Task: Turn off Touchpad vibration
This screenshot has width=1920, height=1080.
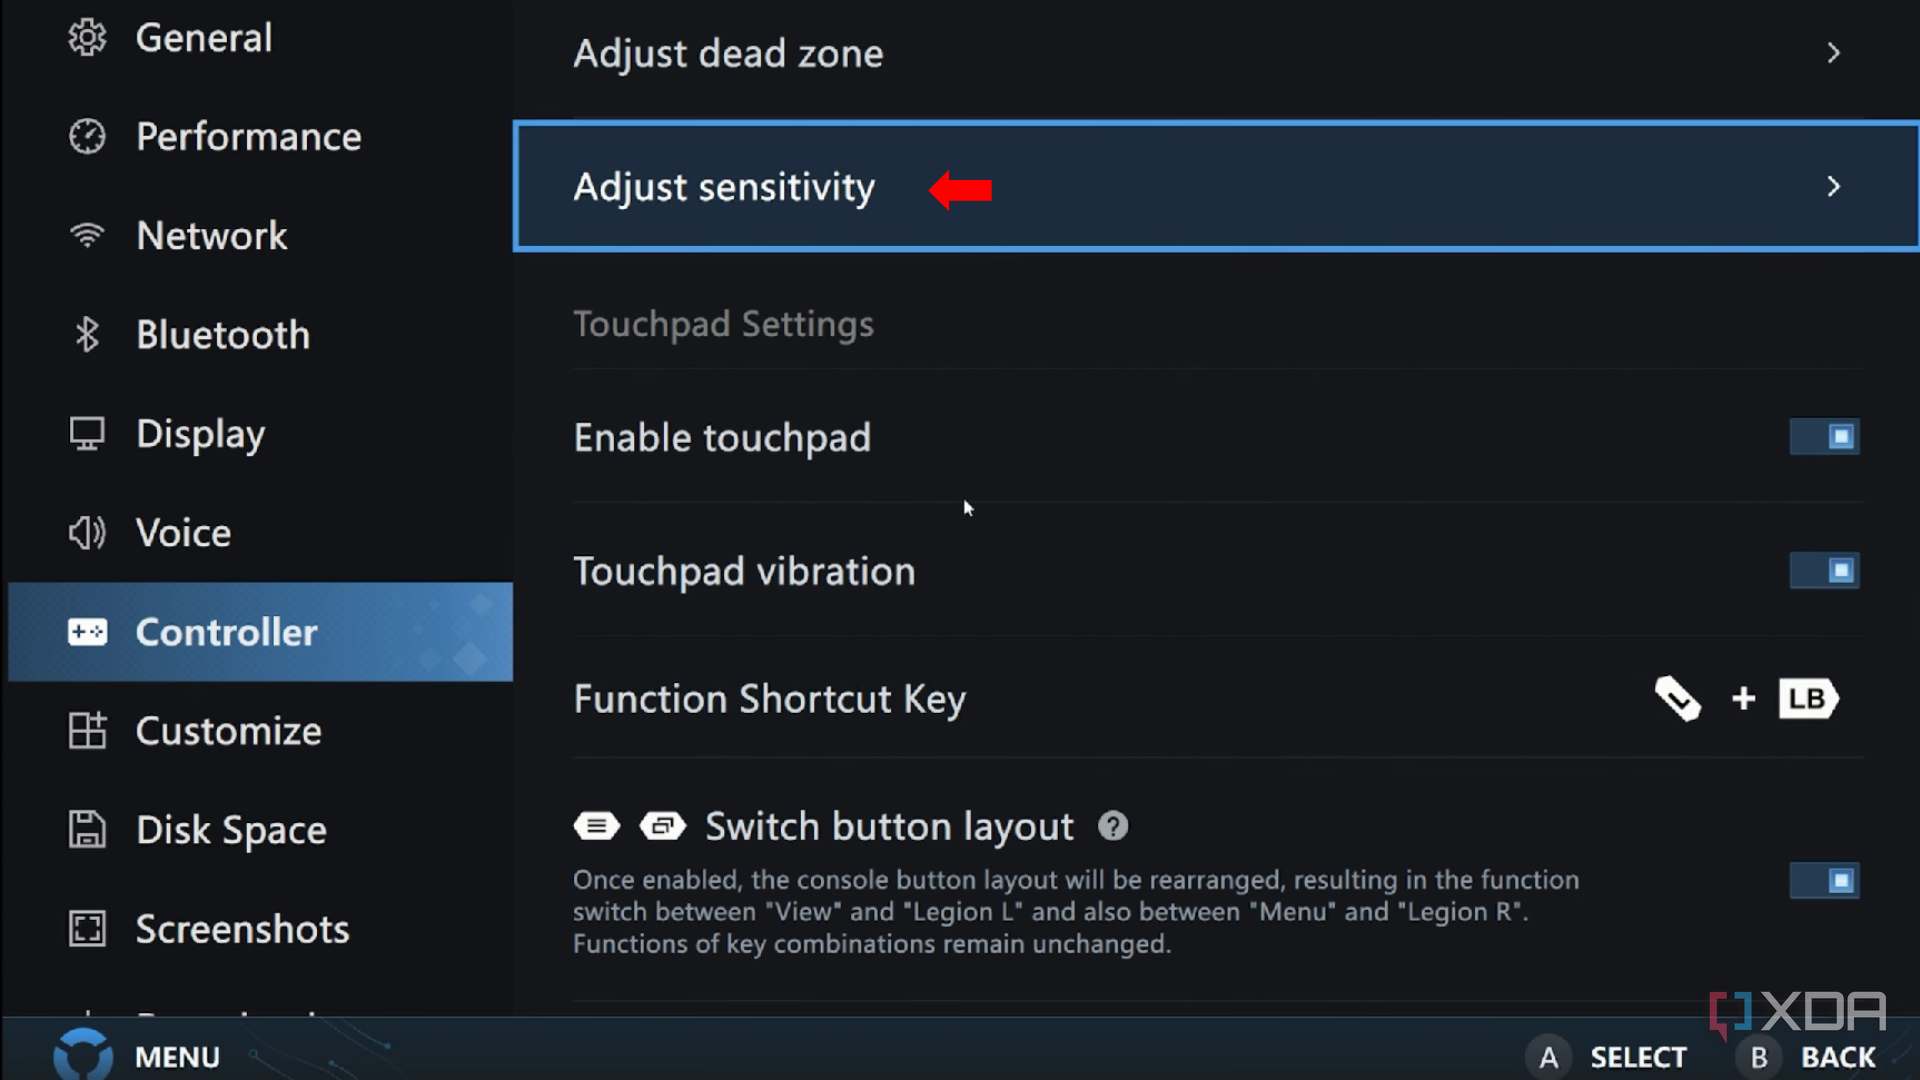Action: (1824, 571)
